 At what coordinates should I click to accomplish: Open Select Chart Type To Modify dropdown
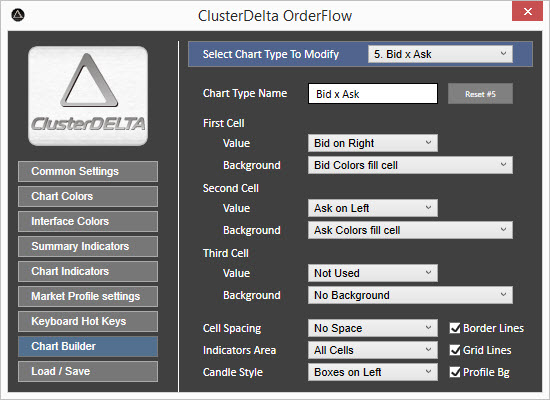pyautogui.click(x=440, y=54)
